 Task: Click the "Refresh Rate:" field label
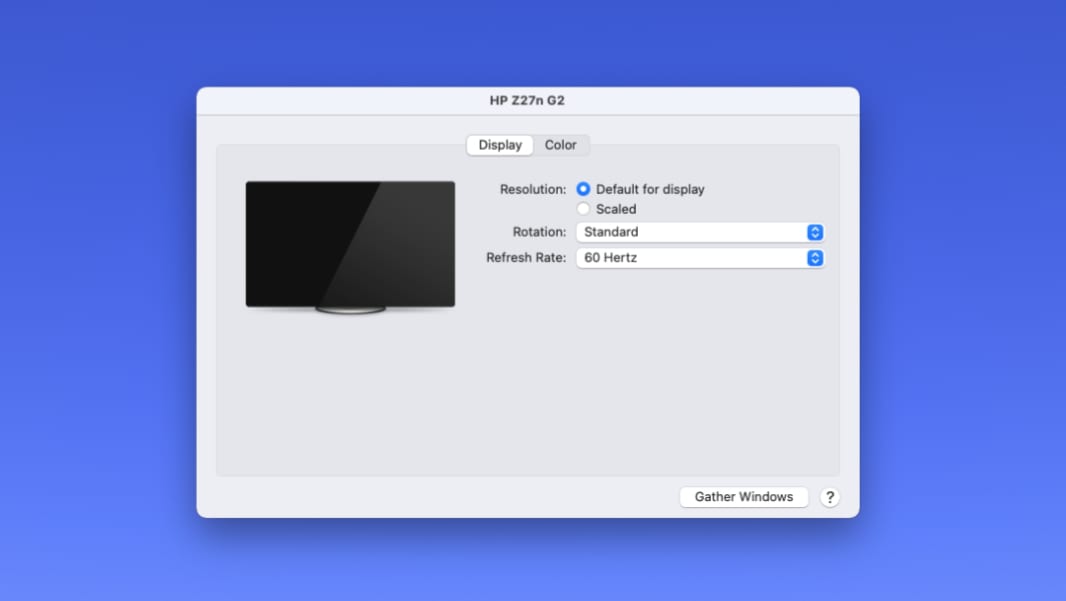pyautogui.click(x=526, y=258)
